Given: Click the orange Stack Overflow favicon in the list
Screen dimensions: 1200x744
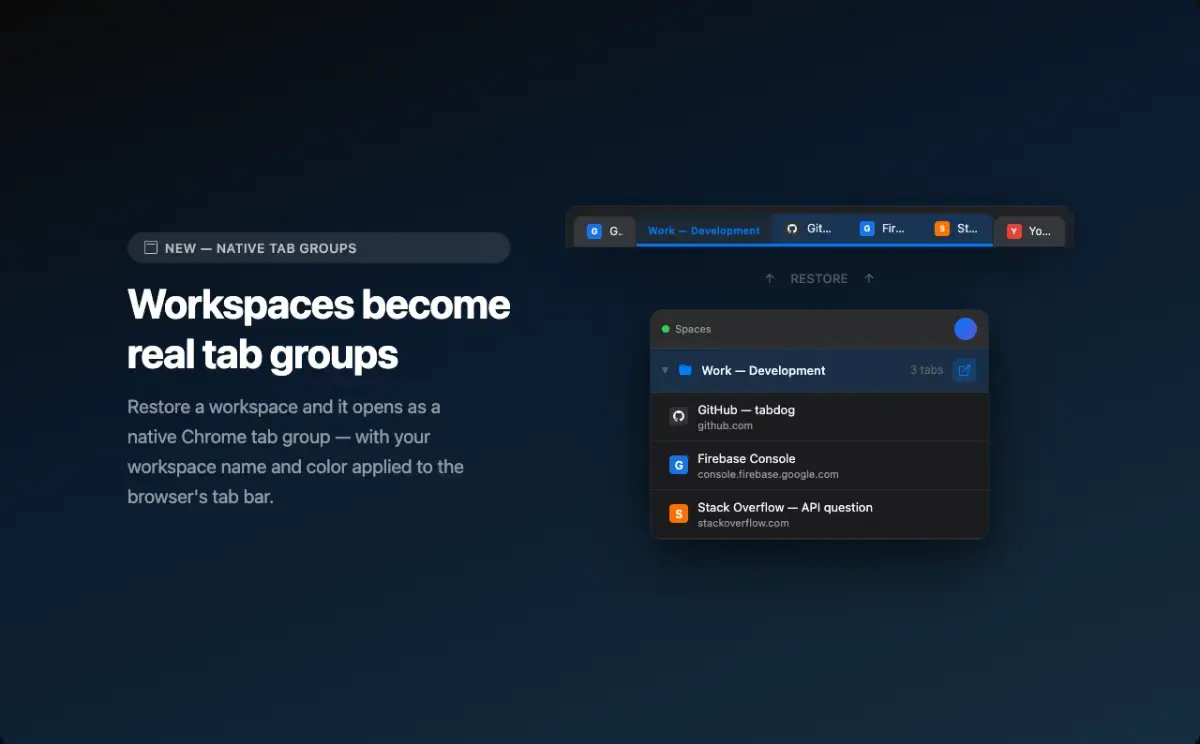Looking at the screenshot, I should (678, 514).
